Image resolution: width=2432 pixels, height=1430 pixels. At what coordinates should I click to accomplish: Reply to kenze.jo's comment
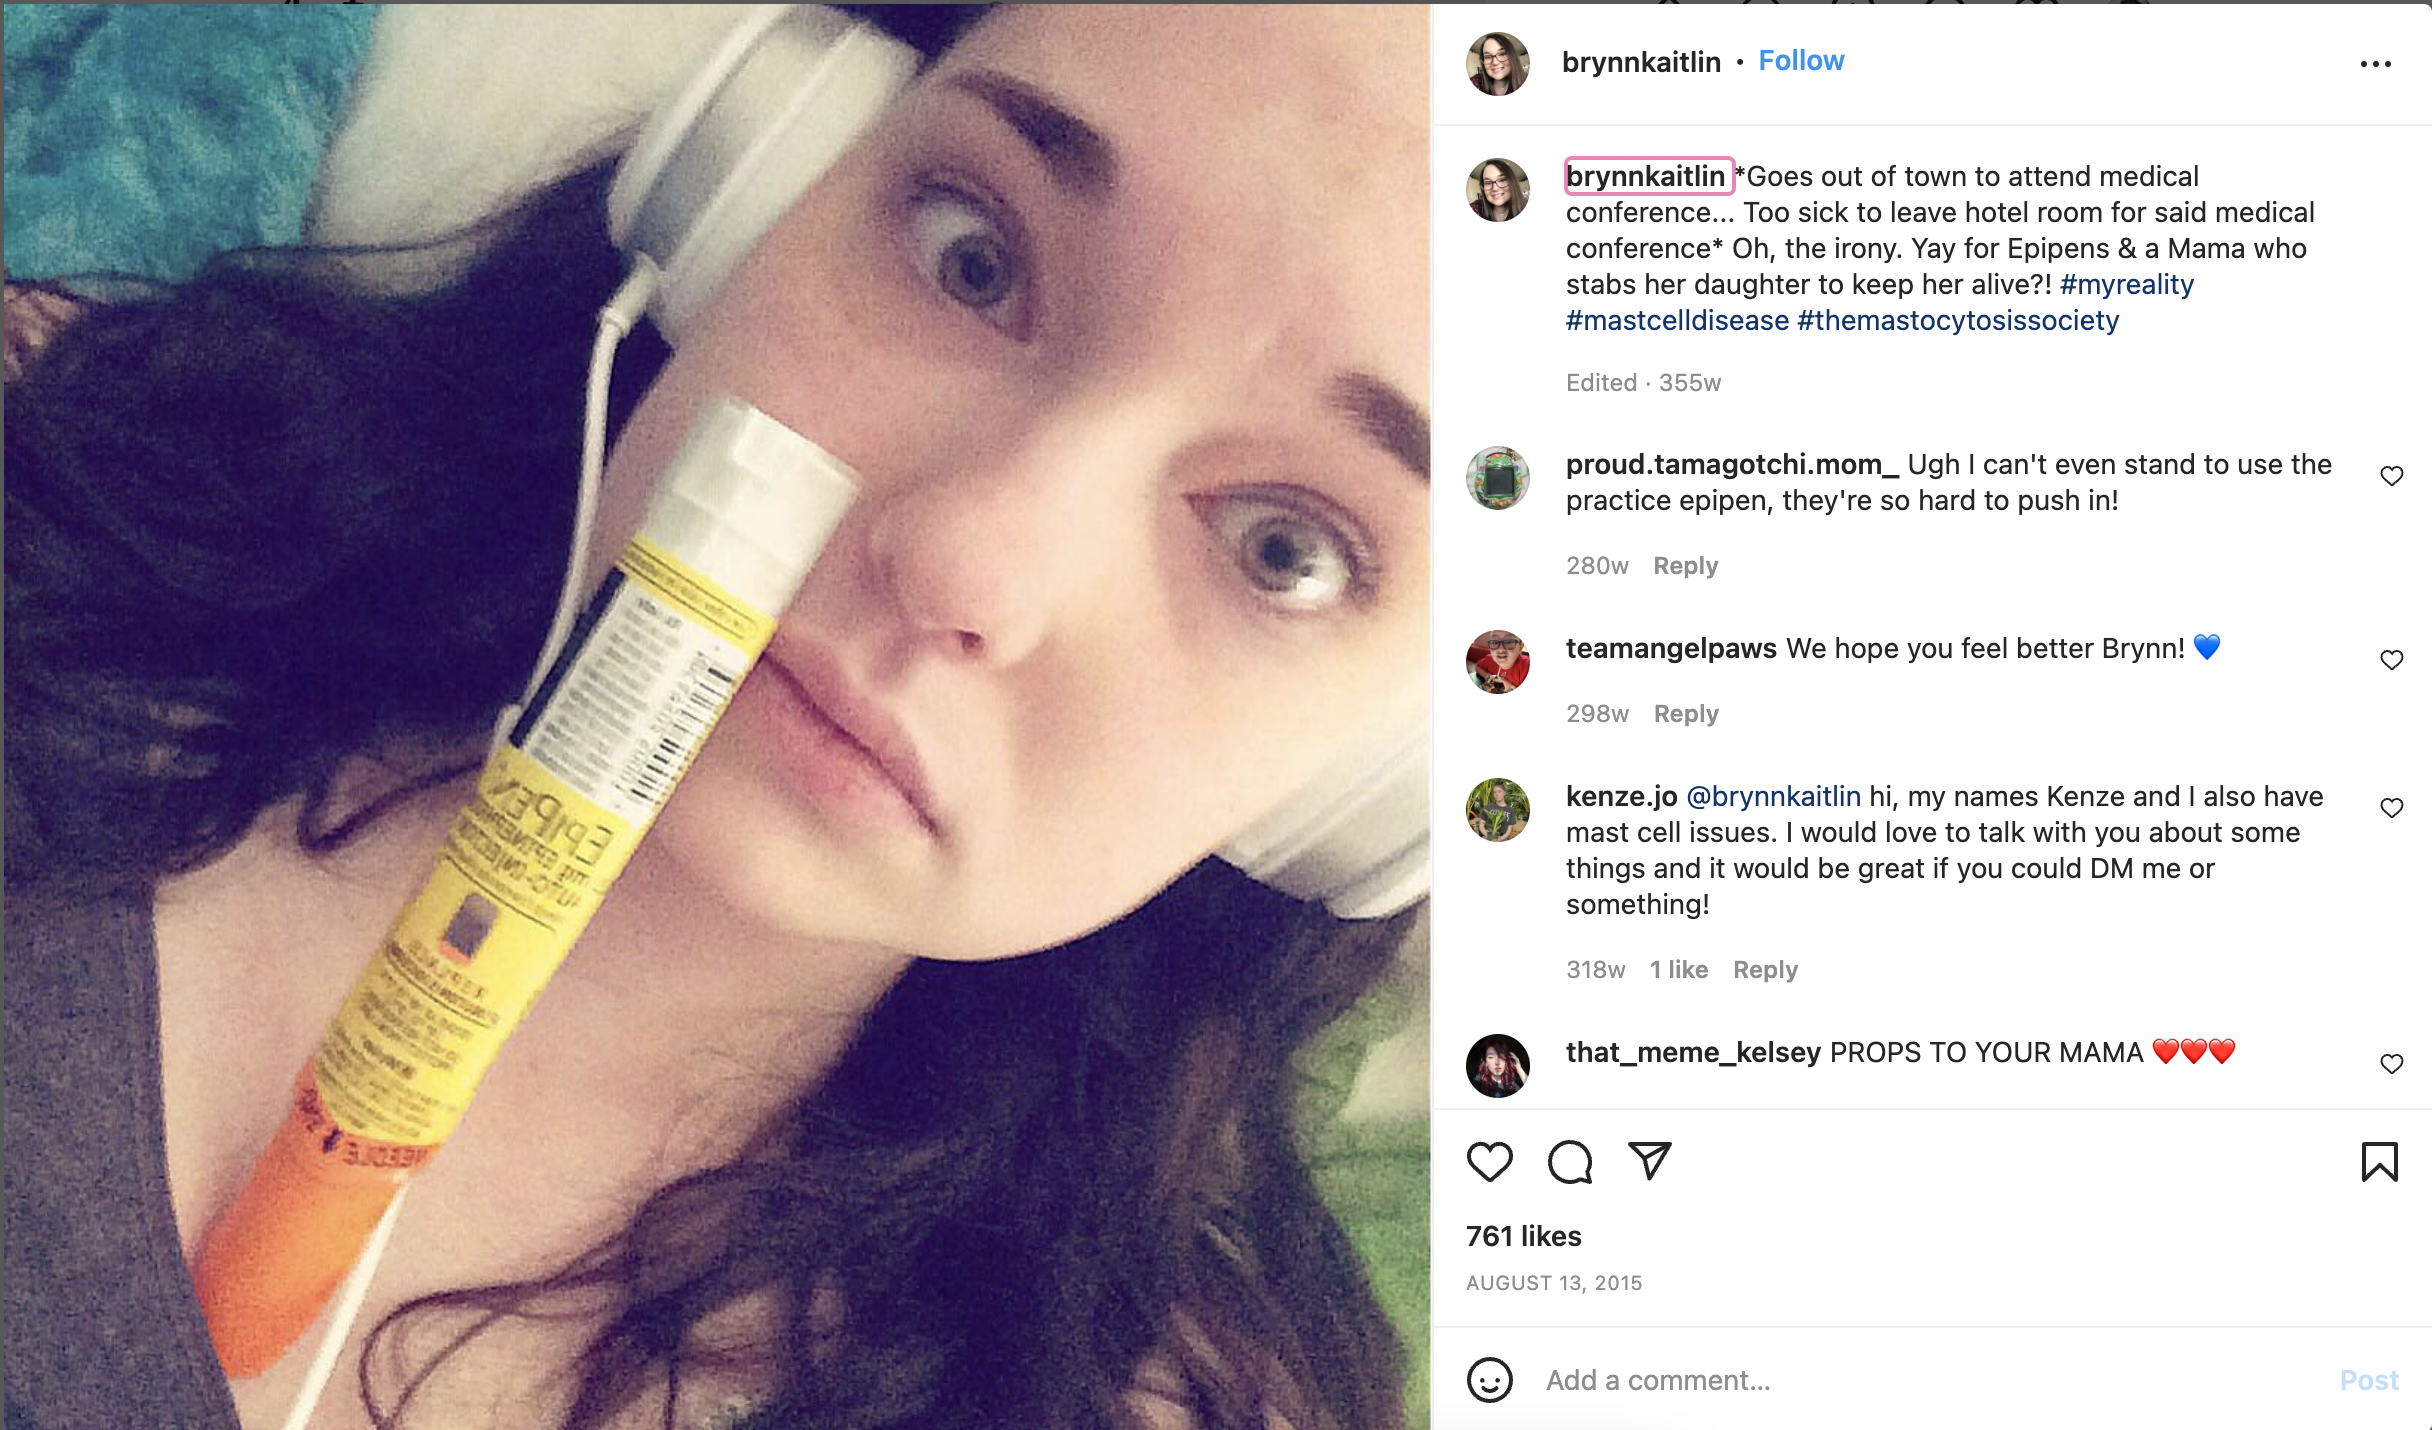coord(1765,970)
